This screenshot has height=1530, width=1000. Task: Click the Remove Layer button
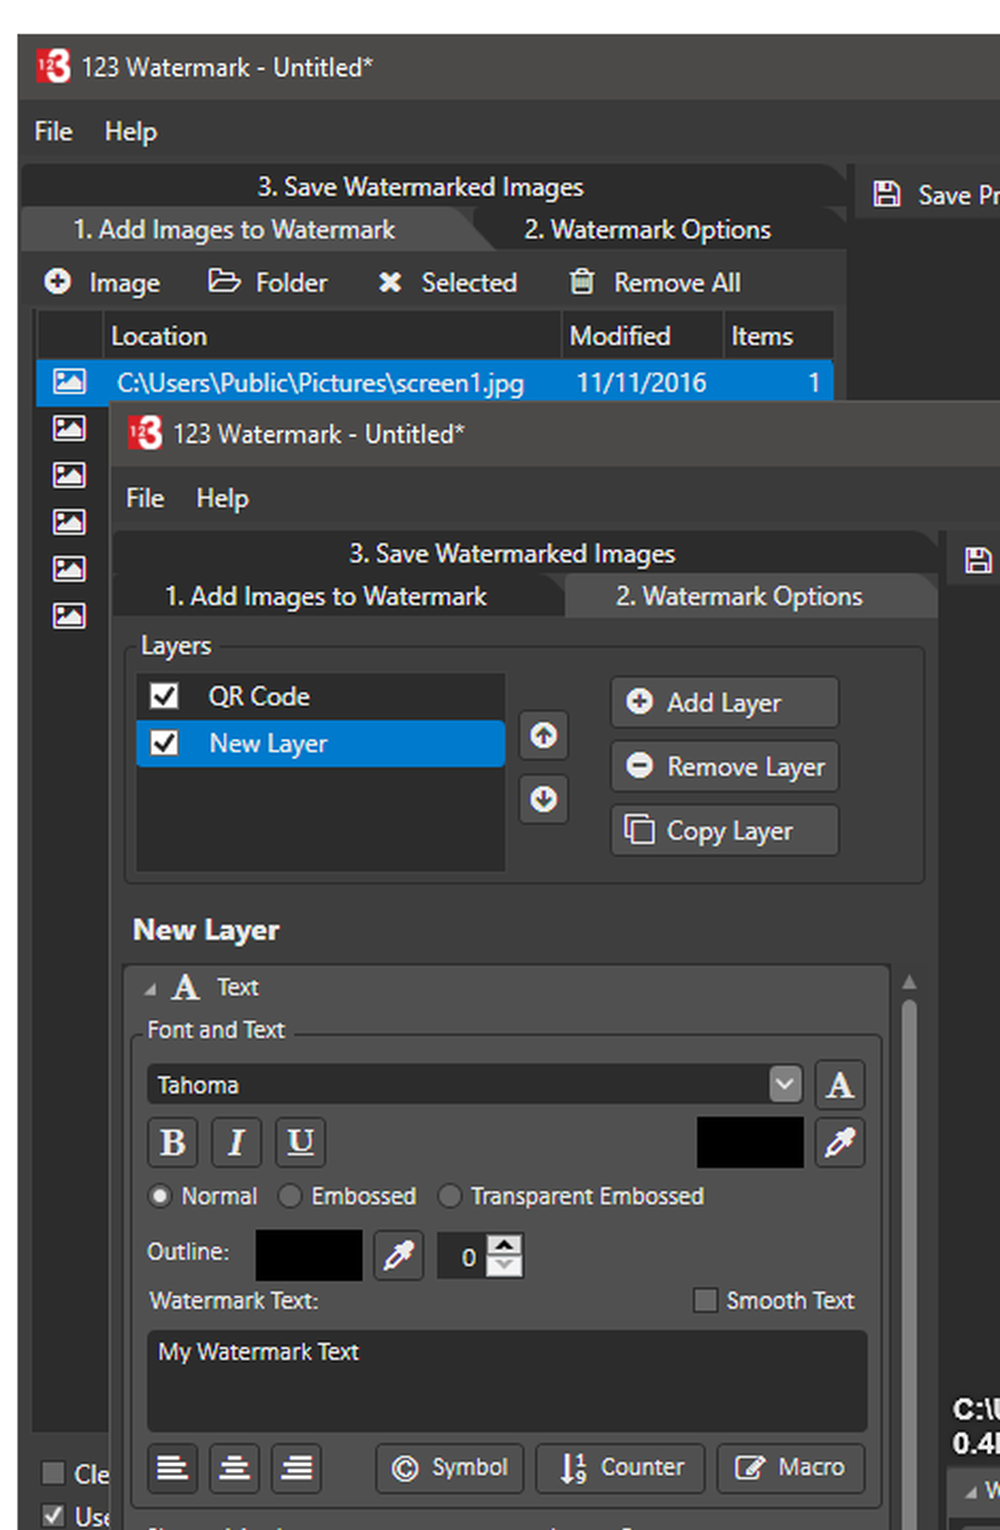pos(725,766)
